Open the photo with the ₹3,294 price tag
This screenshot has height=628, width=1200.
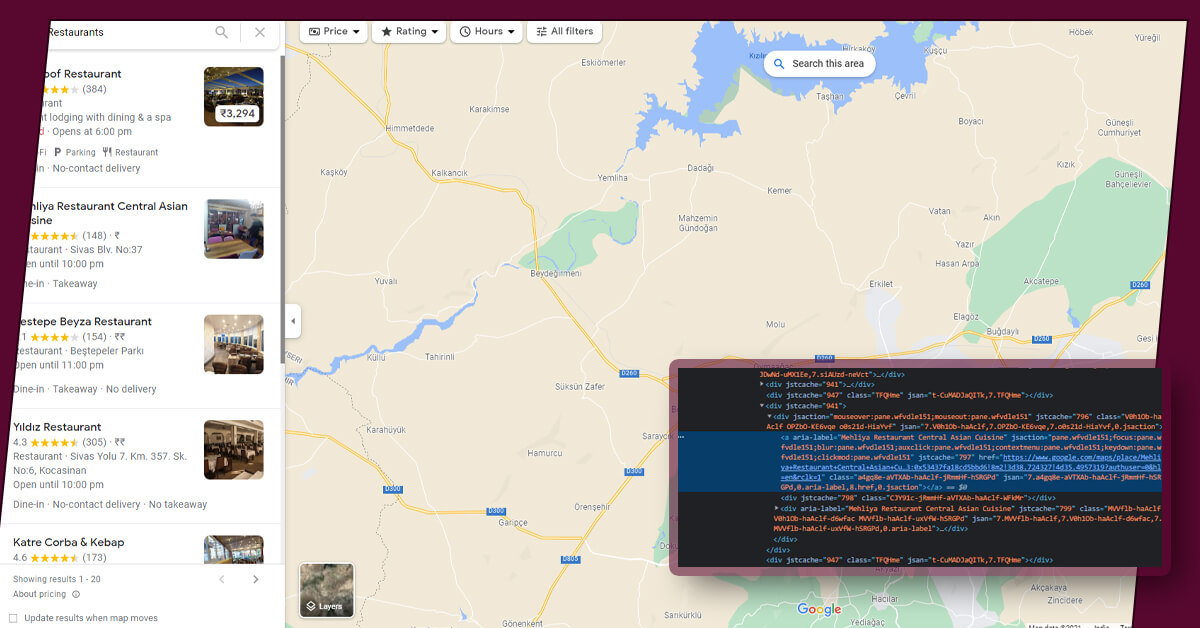point(234,97)
